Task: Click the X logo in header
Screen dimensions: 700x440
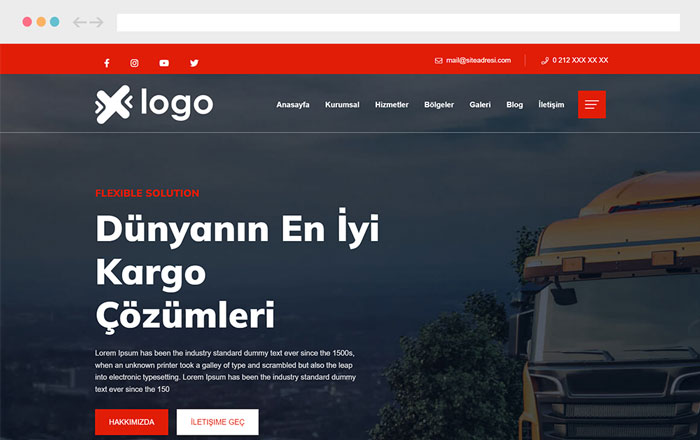Action: [113, 104]
